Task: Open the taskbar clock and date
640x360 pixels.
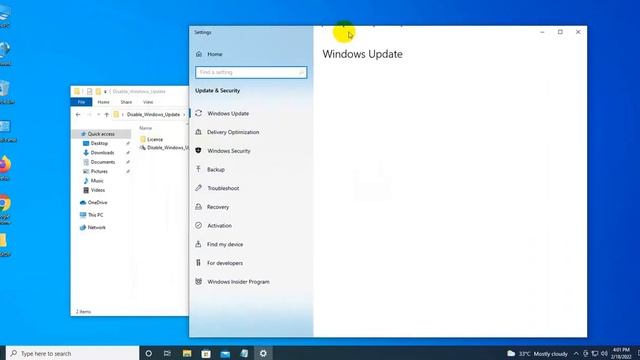Action: [621, 353]
